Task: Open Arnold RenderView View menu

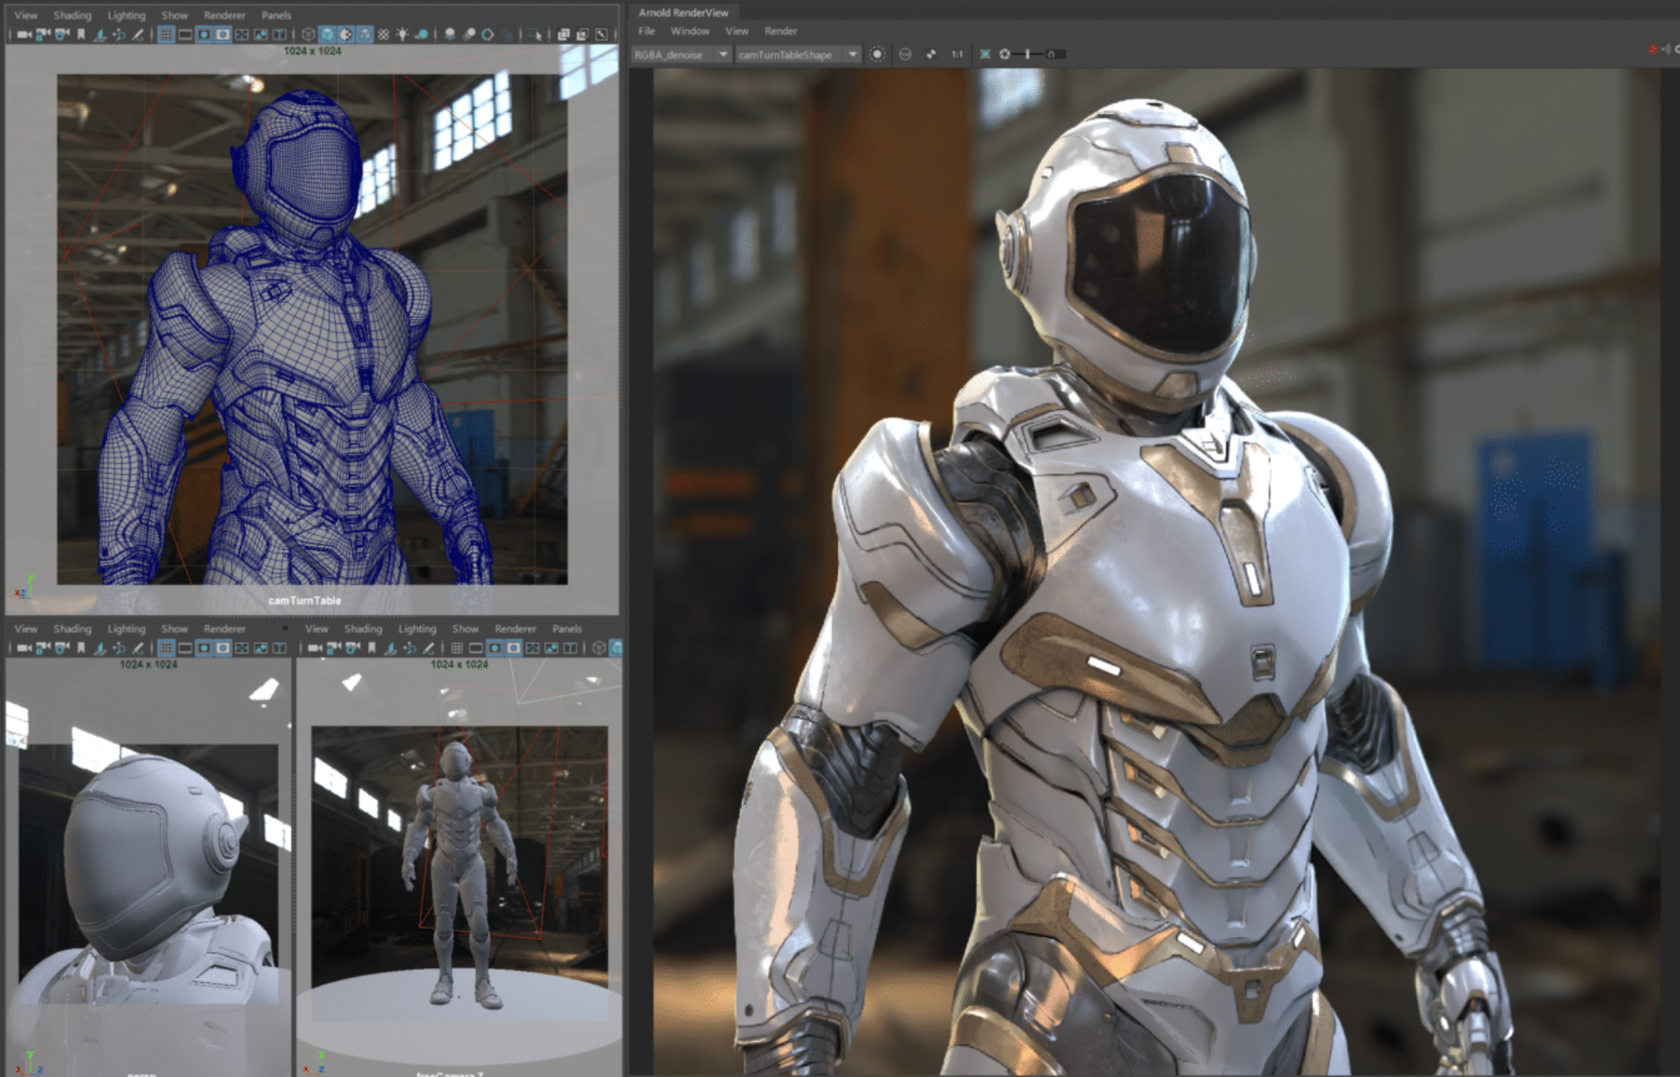Action: click(737, 31)
